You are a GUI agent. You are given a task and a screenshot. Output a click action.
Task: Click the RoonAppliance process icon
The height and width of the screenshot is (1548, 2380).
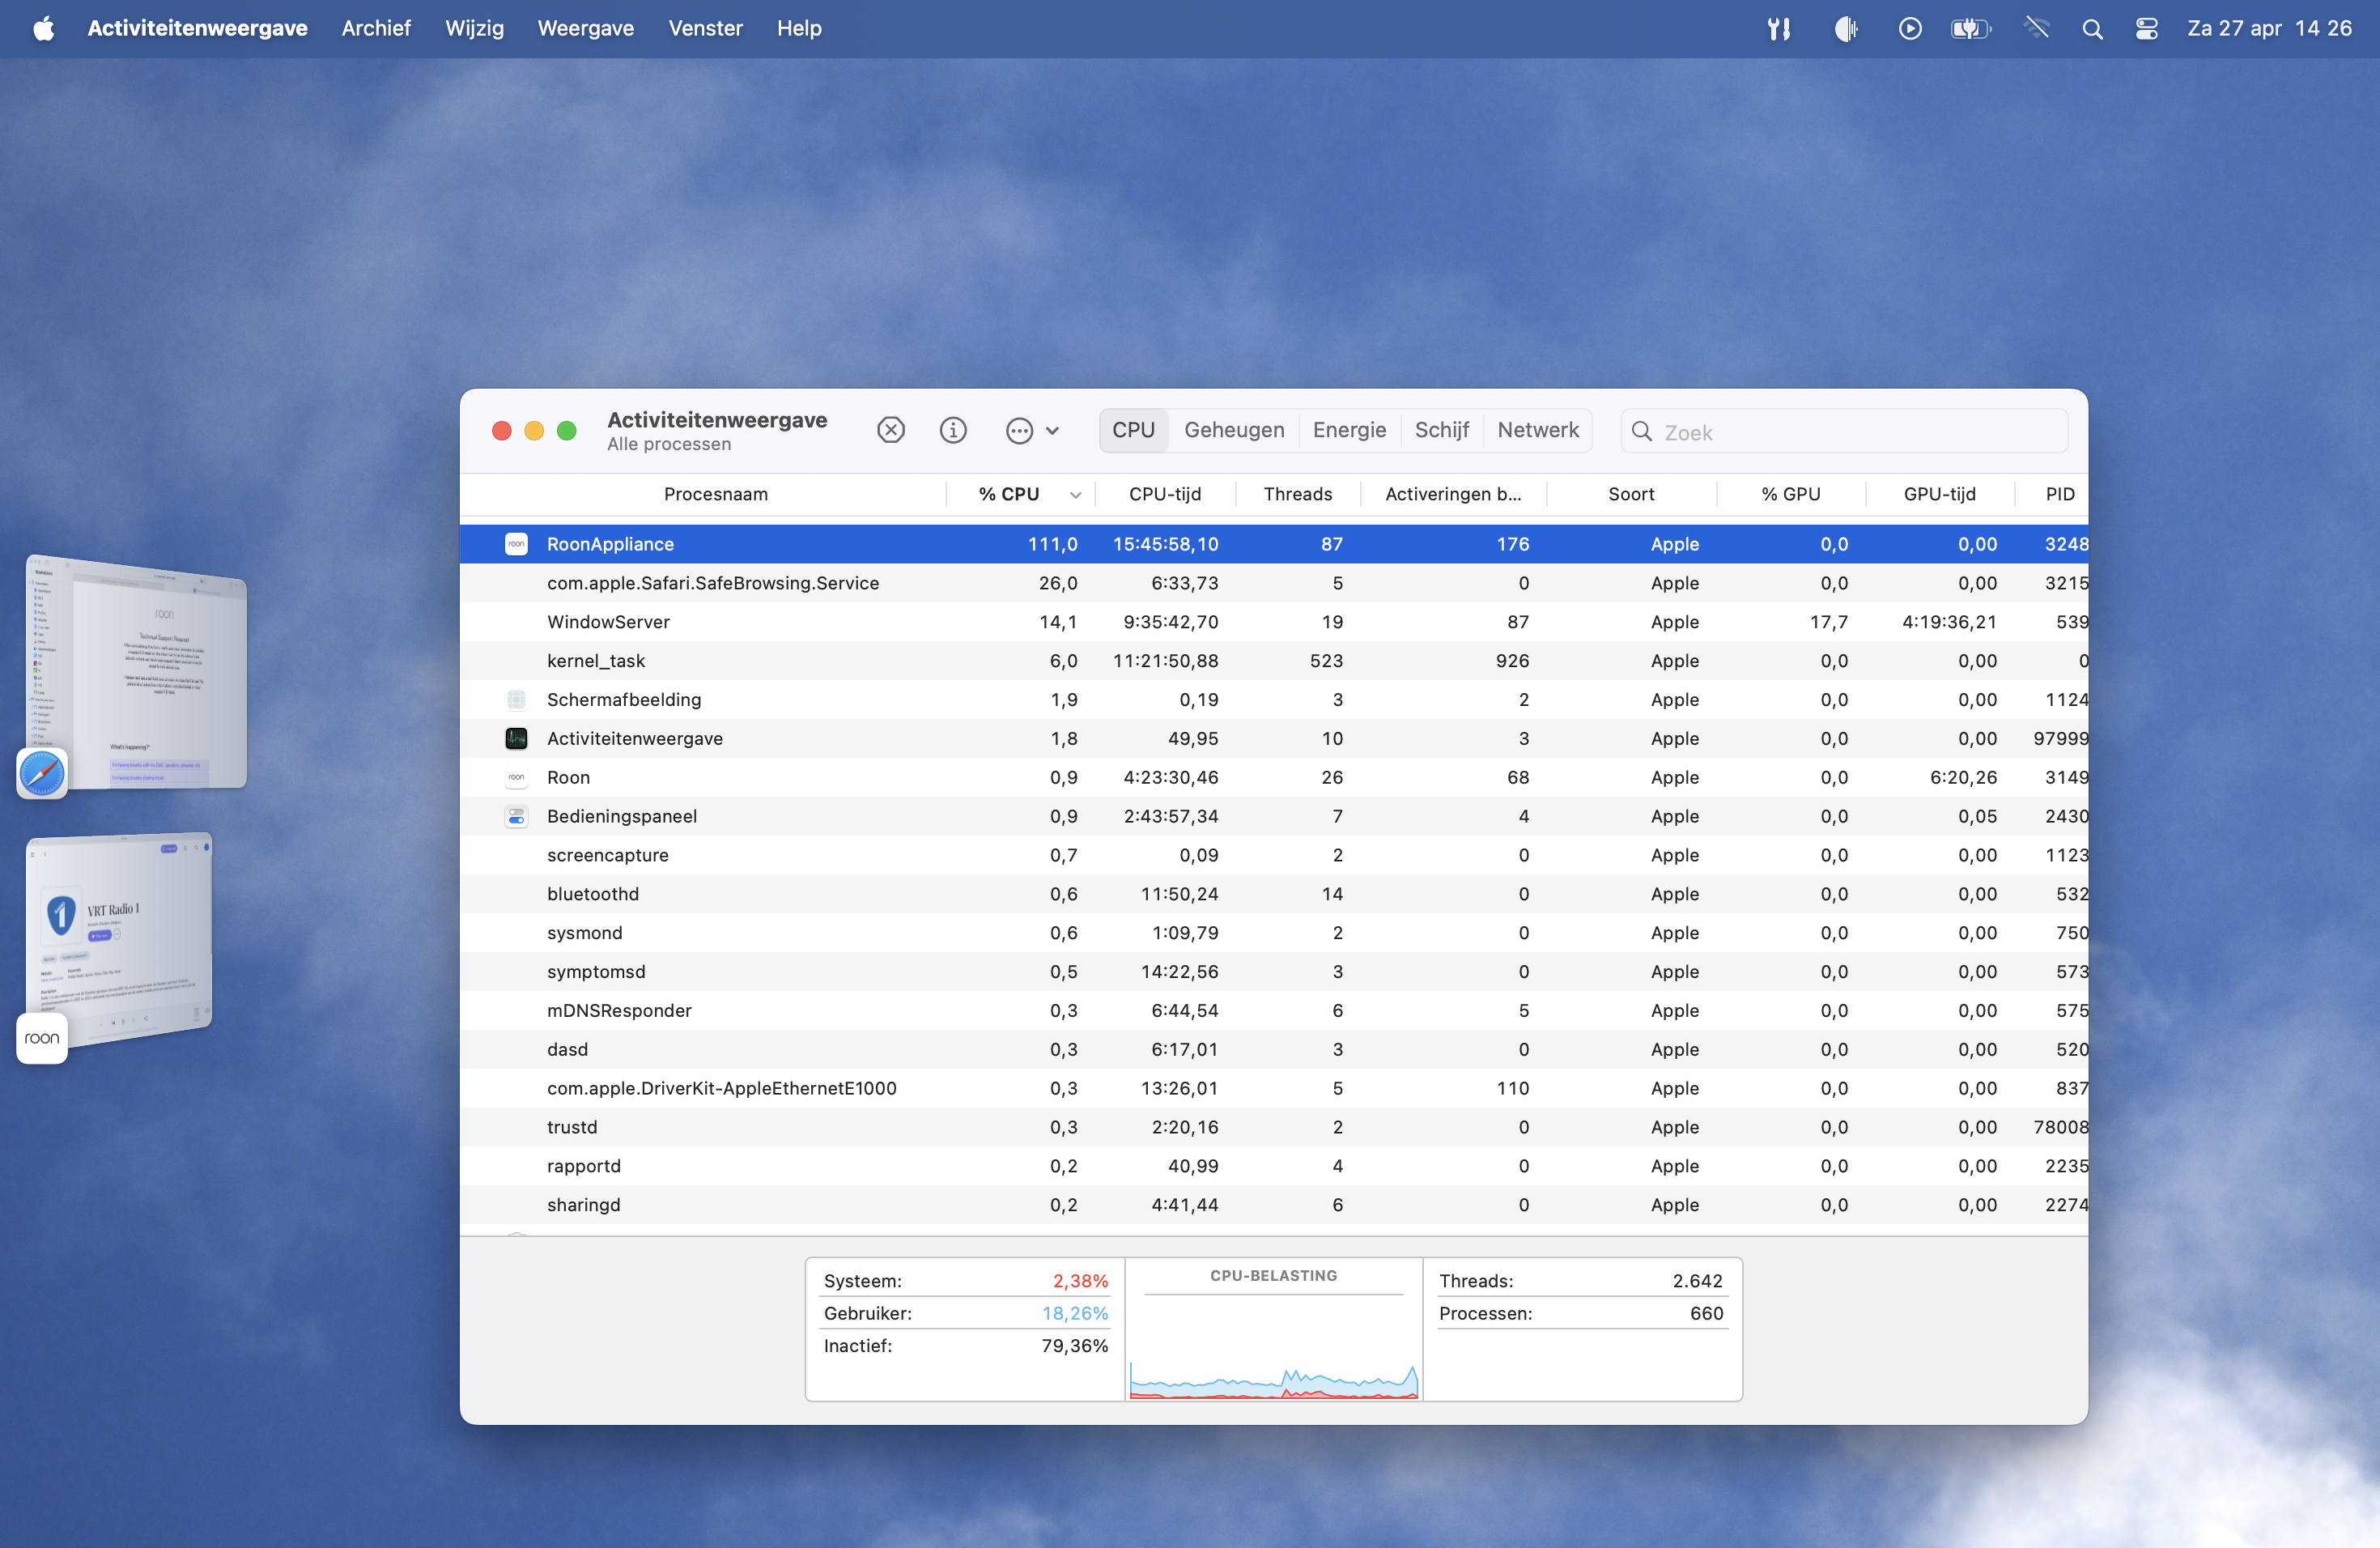[x=516, y=544]
